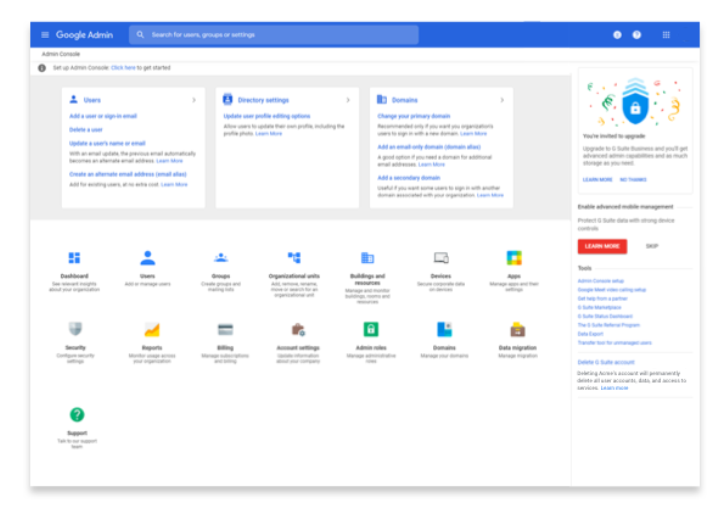Viewport: 728px width, 527px height.
Task: Open the Billing card icon
Action: tap(225, 329)
